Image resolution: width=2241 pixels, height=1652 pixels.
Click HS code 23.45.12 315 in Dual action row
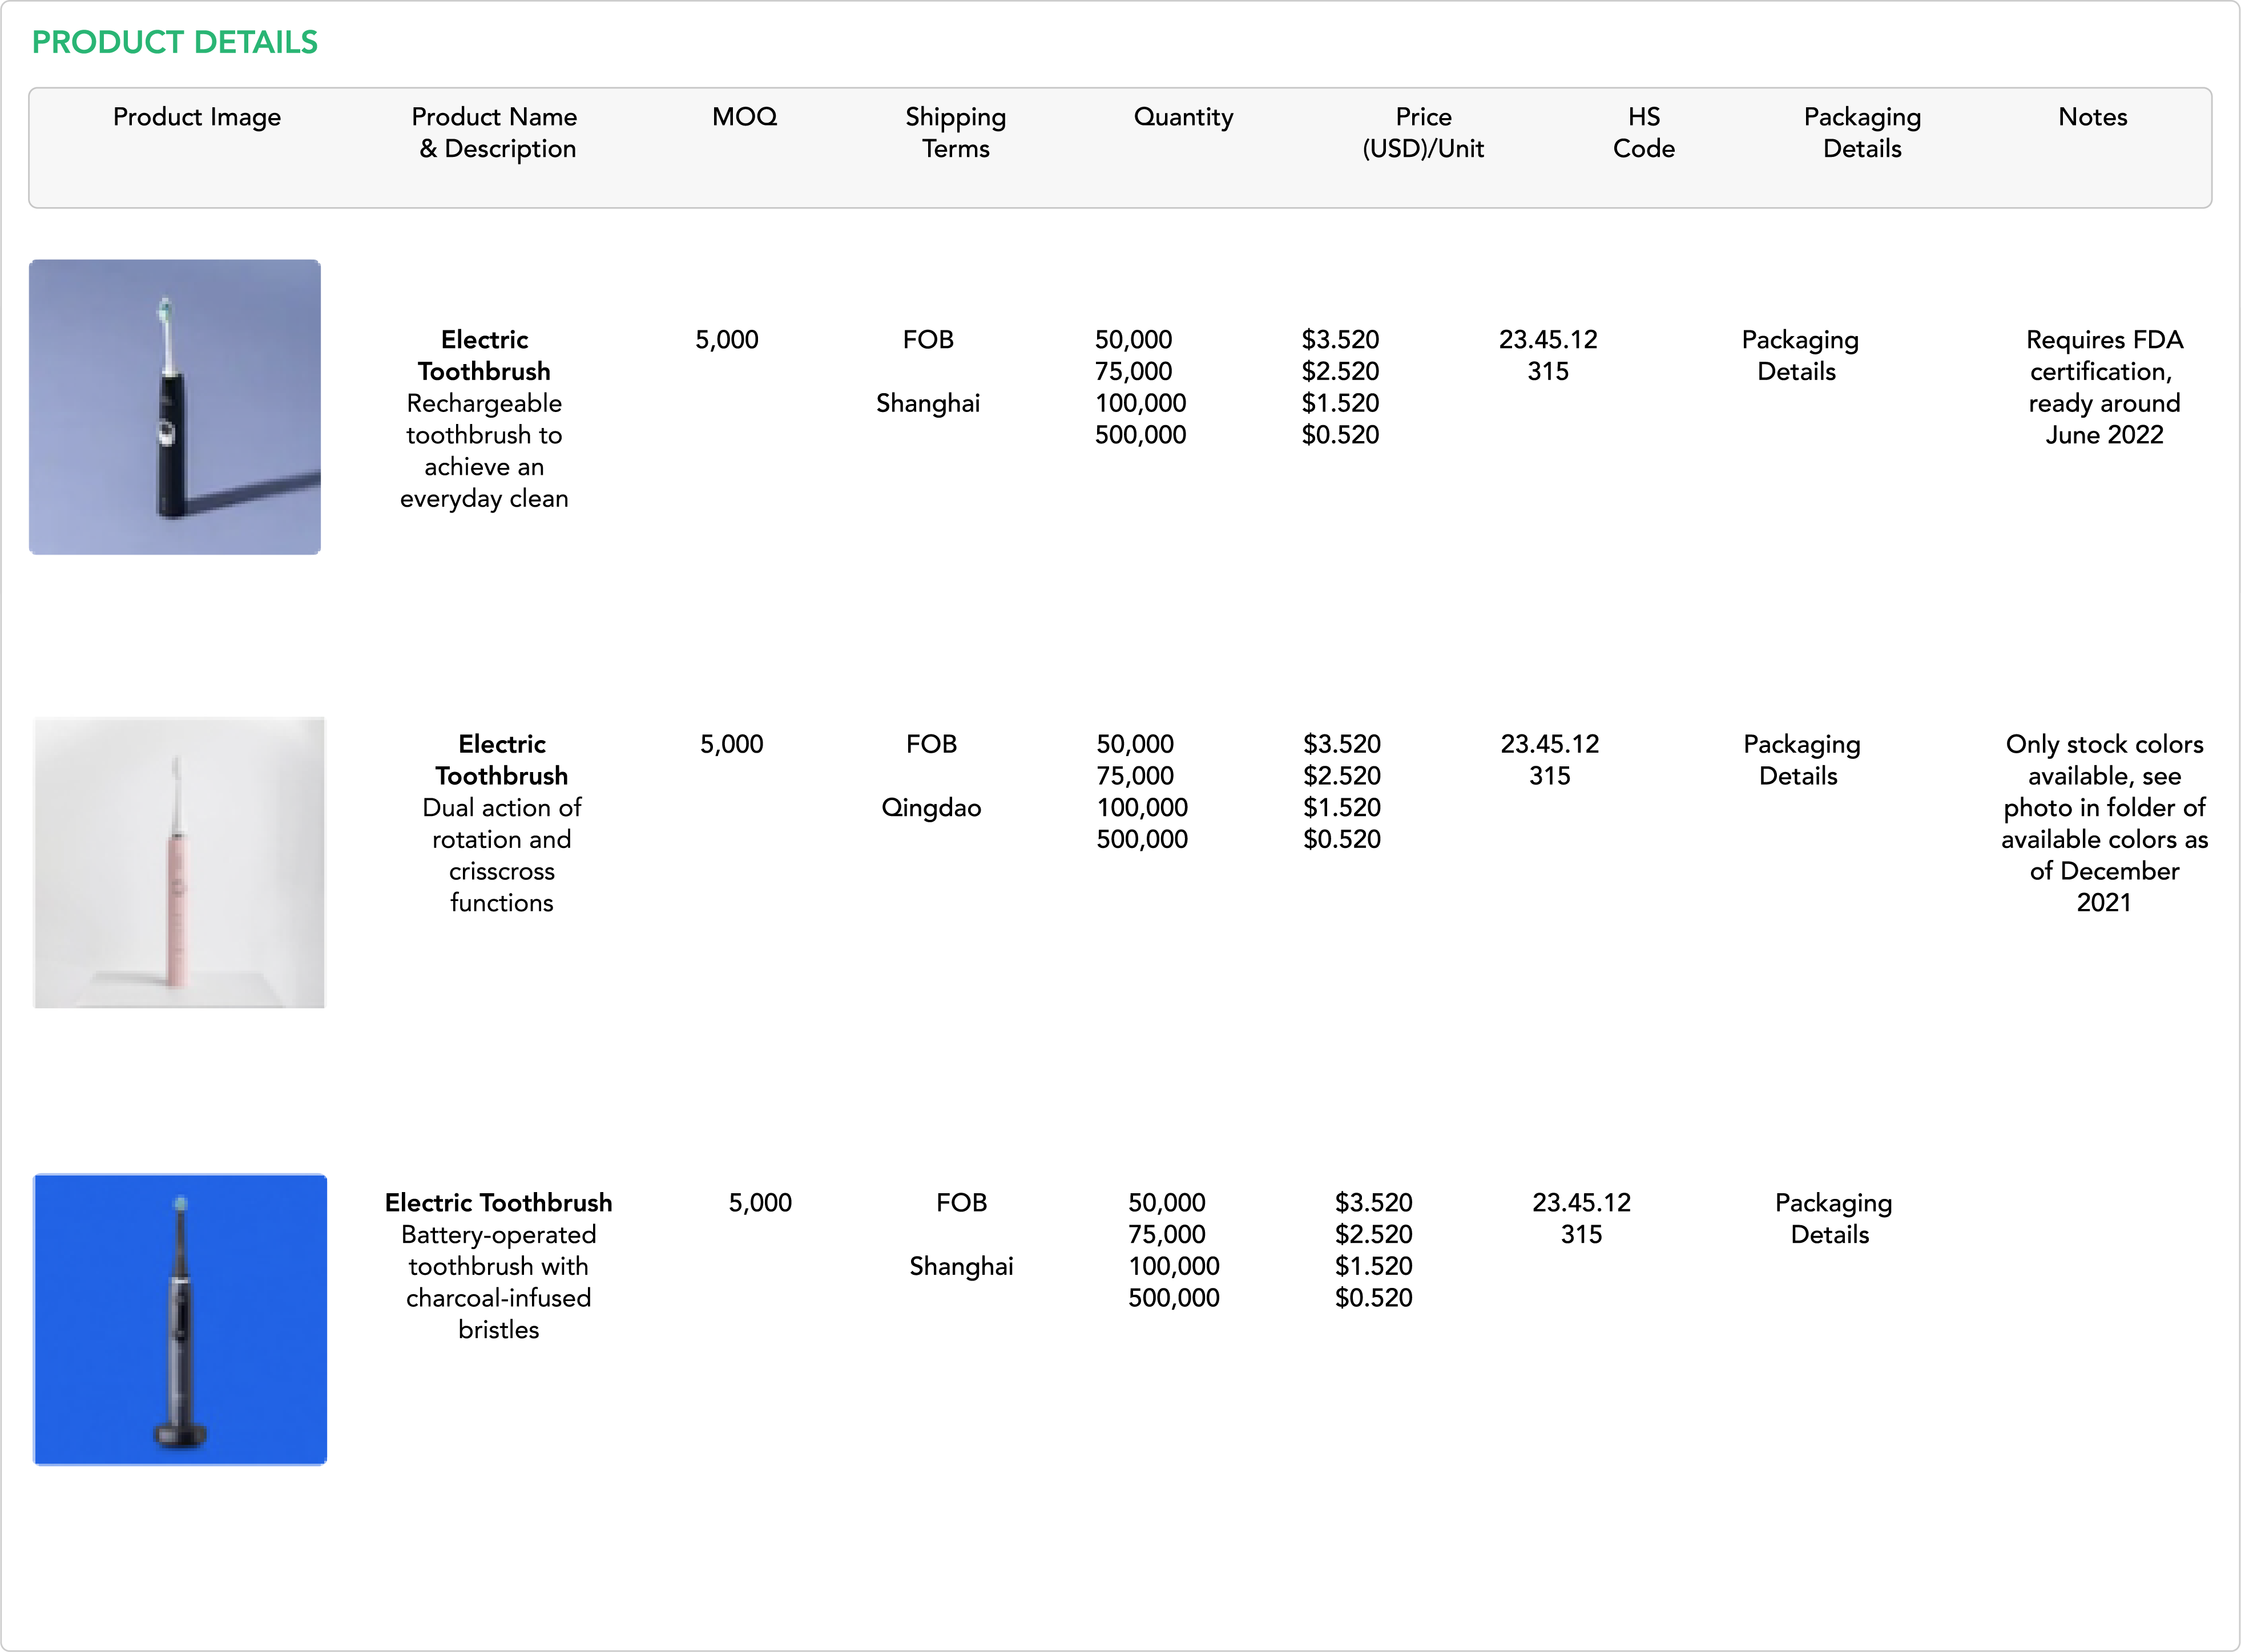pos(1550,760)
